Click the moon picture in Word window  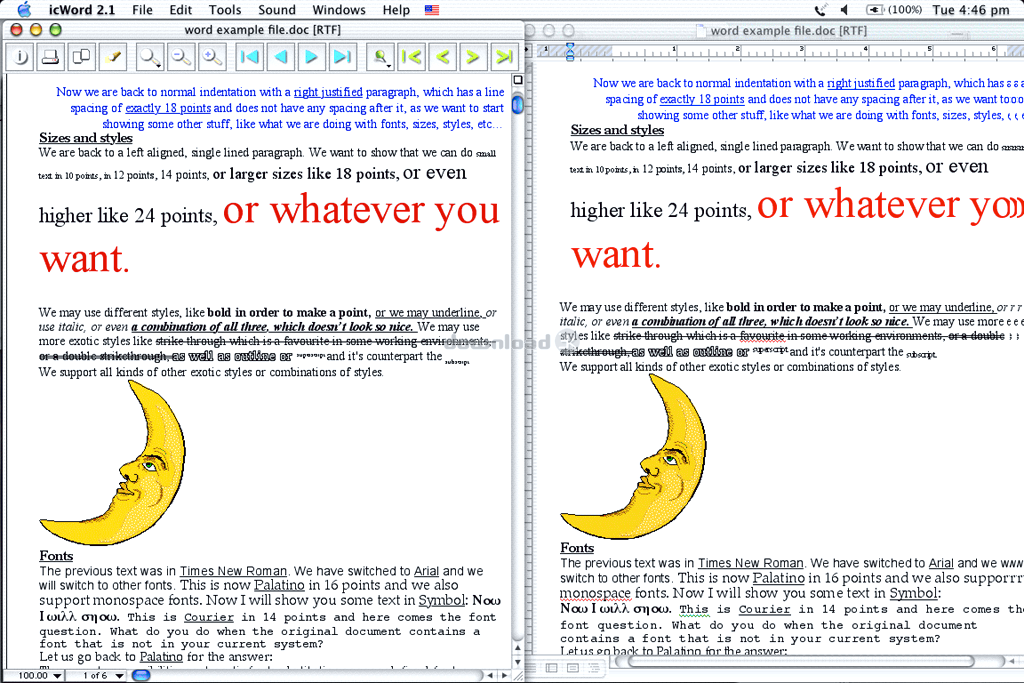(633, 457)
